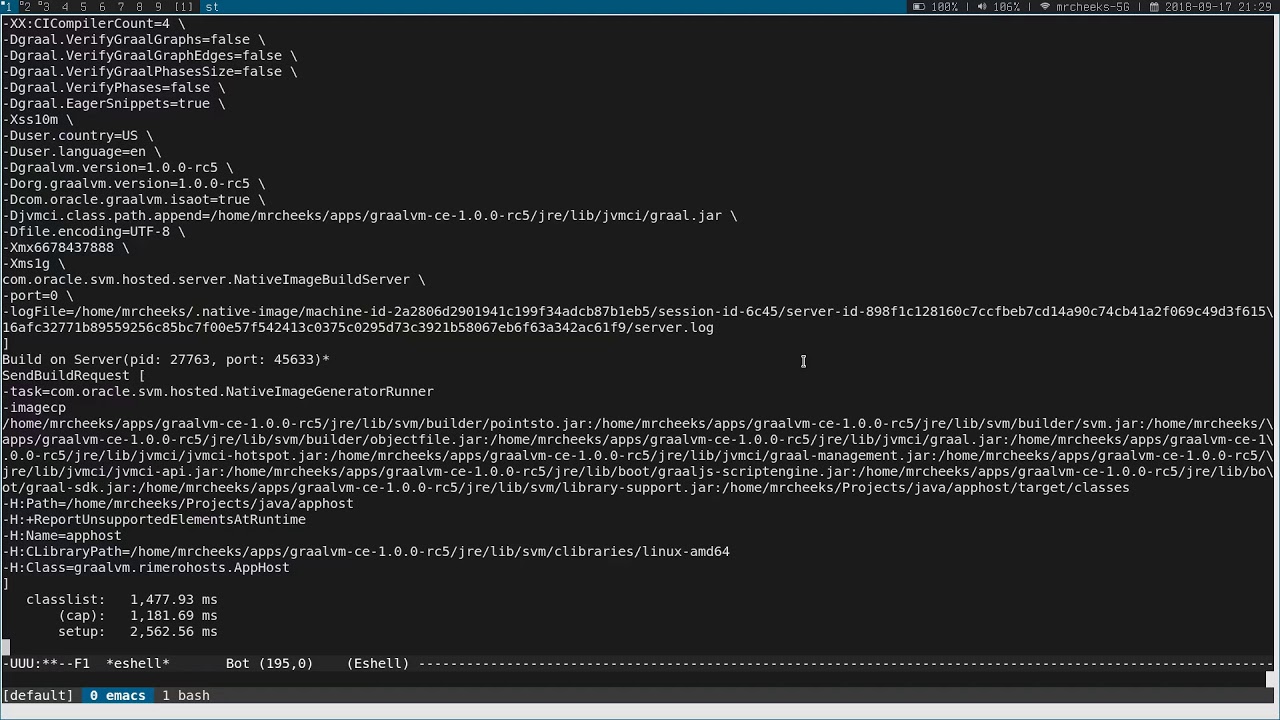The height and width of the screenshot is (720, 1280).
Task: Switch to workspace 3
Action: click(45, 7)
